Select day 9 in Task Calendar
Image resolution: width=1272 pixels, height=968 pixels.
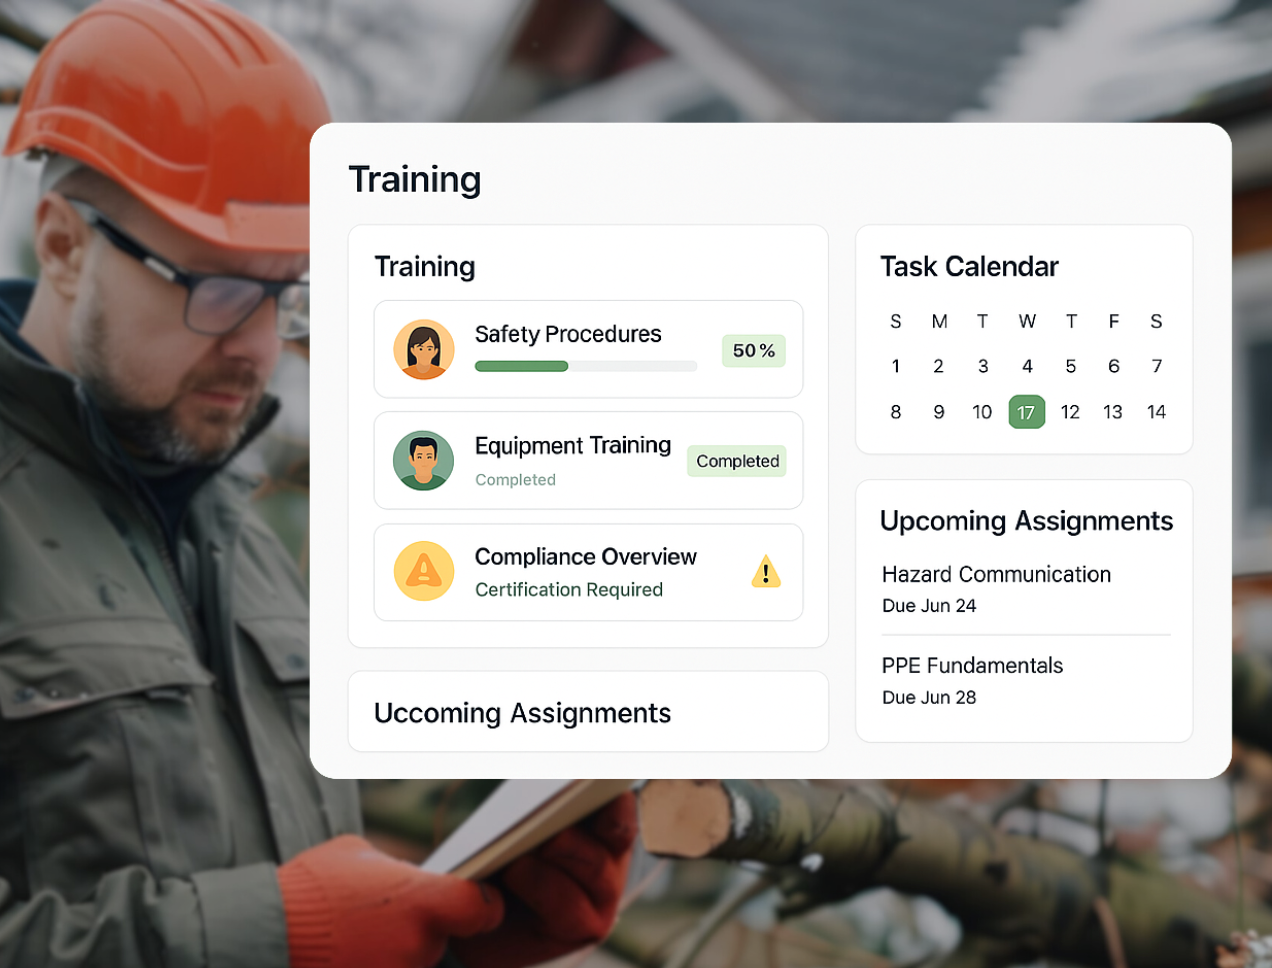(939, 412)
